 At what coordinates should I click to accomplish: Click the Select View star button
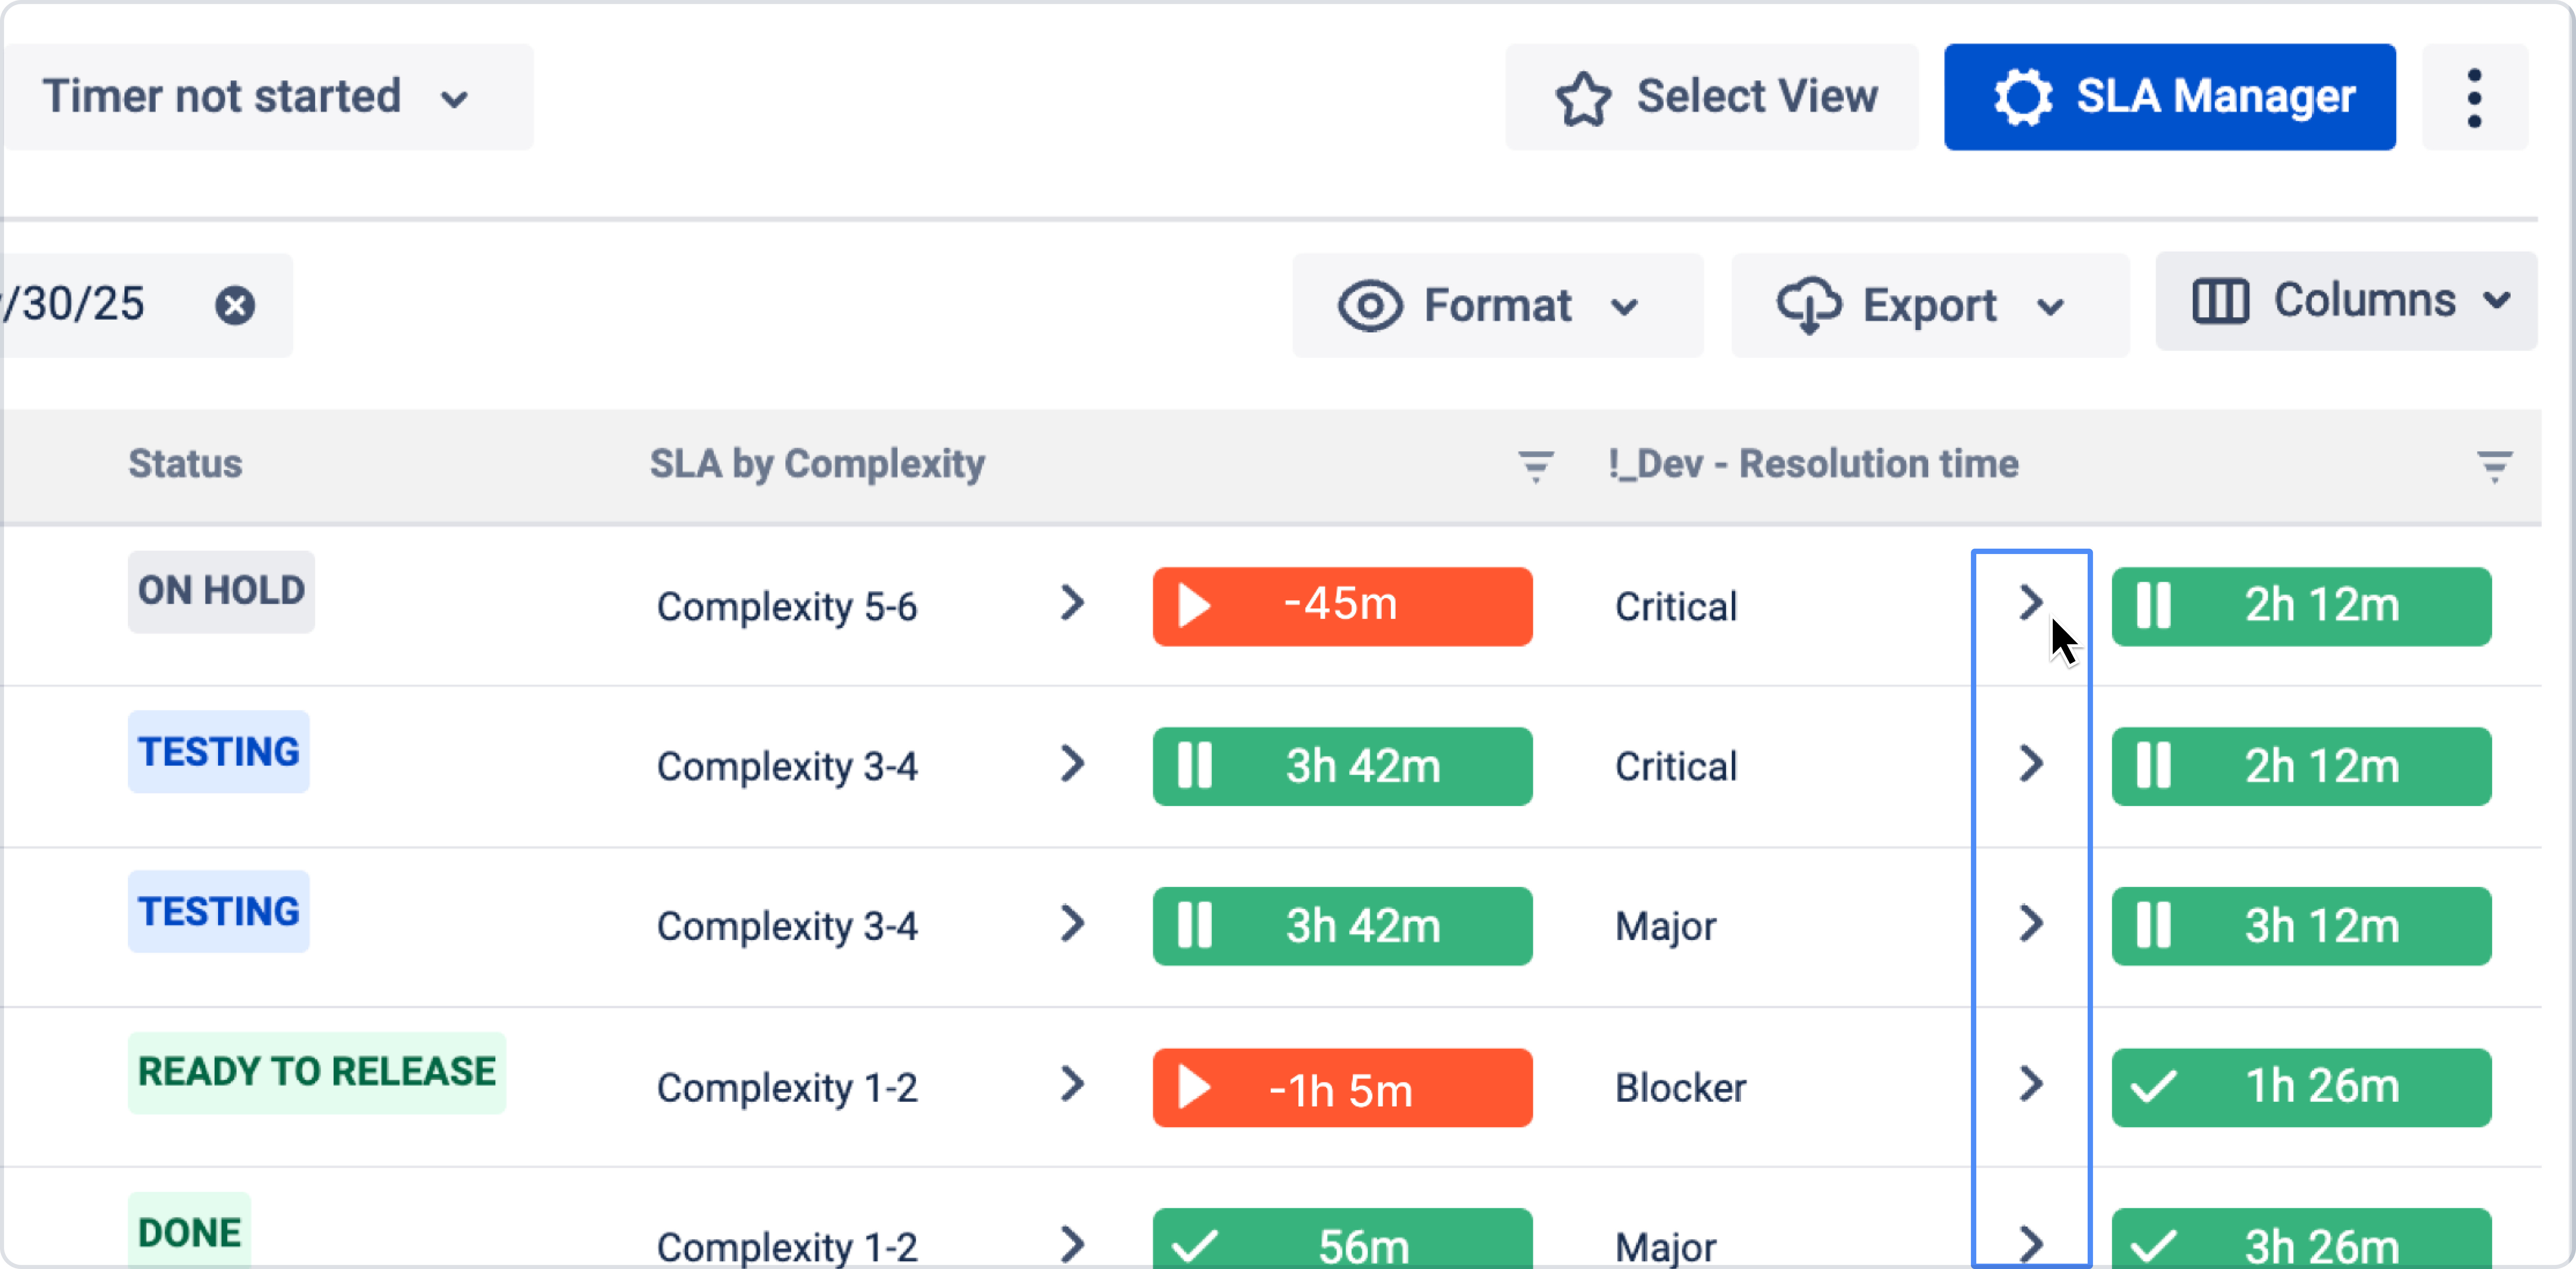tap(1712, 97)
